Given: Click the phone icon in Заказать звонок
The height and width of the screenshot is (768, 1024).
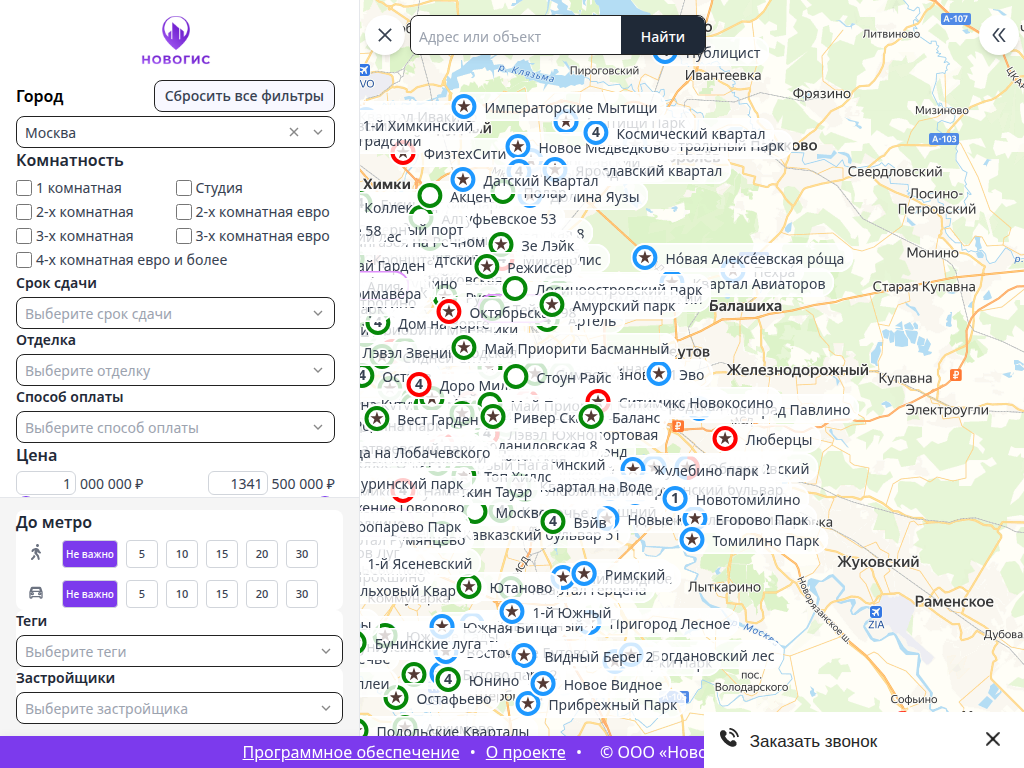Looking at the screenshot, I should 729,739.
